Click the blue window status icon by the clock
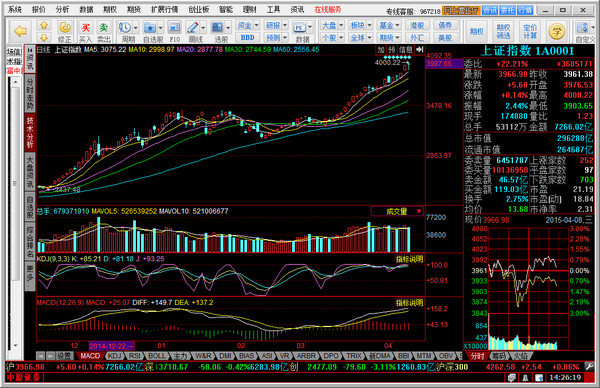Image resolution: width=600 pixels, height=388 pixels. [539, 378]
